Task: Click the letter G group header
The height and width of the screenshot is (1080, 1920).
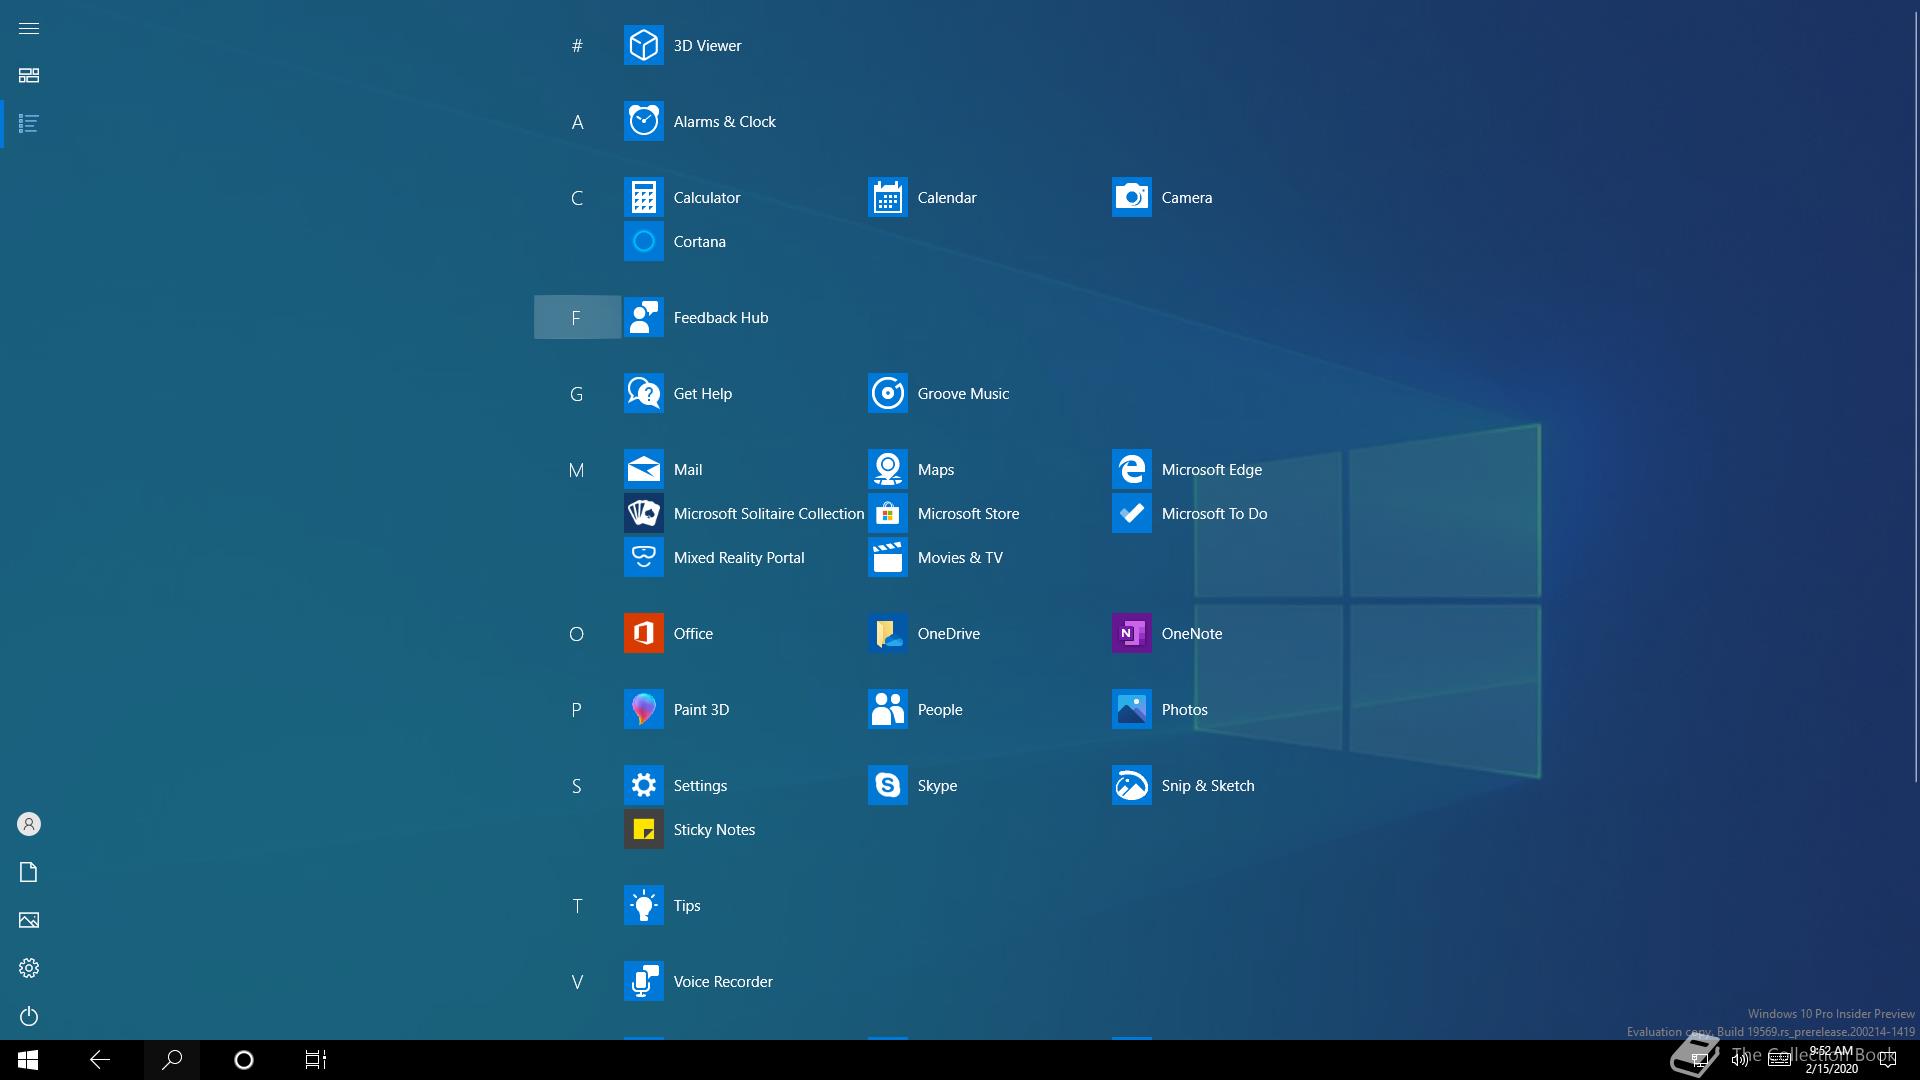Action: click(577, 394)
